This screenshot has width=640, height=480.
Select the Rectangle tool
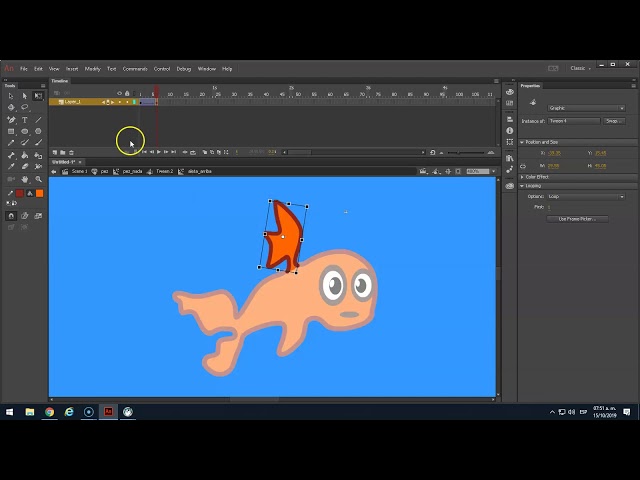tap(11, 131)
